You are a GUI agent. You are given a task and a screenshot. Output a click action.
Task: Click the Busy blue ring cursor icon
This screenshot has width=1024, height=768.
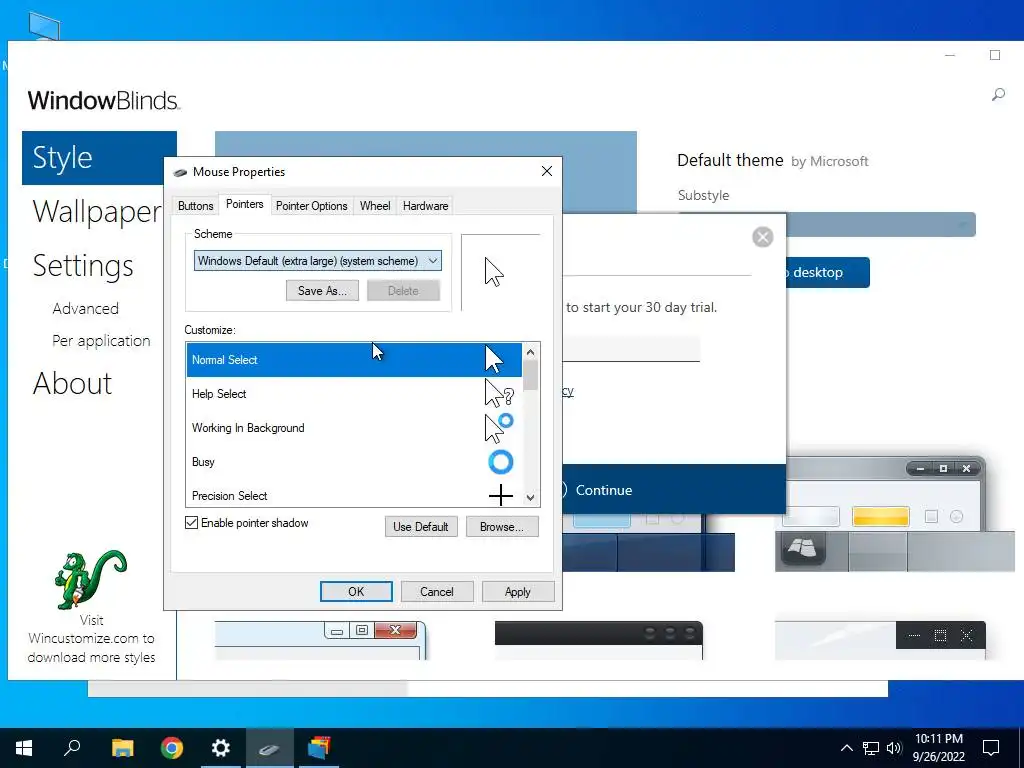[x=501, y=462]
